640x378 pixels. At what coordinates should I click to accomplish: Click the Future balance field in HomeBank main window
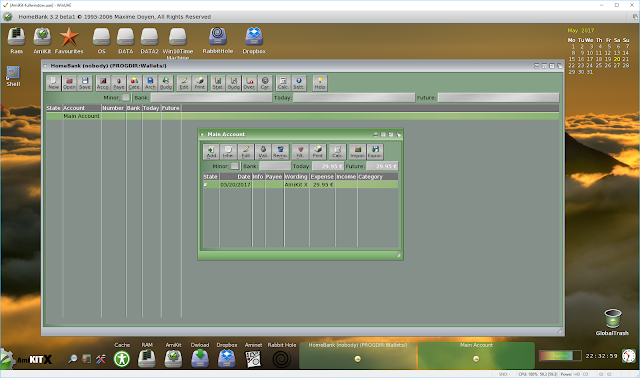coord(498,98)
